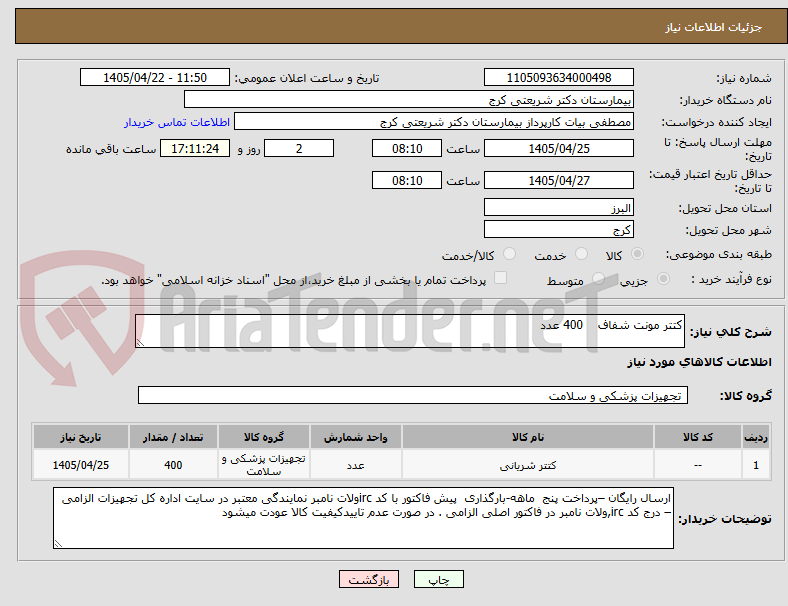This screenshot has height=606, width=788.
Task: Click the buyer notes textarea ارسال رایگان
Action: pos(363,518)
